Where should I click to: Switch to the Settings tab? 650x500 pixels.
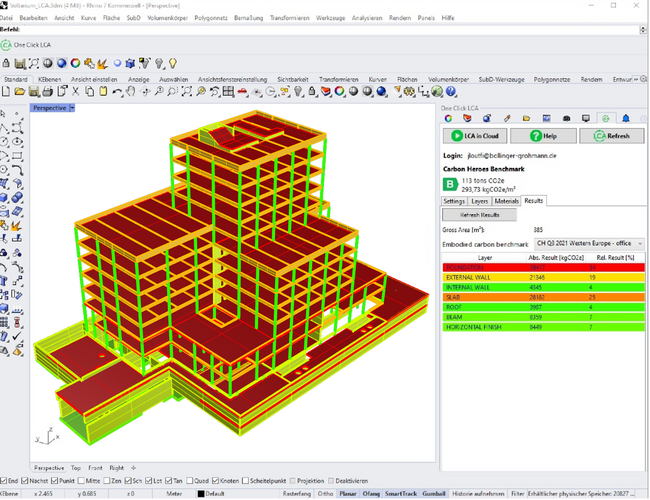point(454,201)
